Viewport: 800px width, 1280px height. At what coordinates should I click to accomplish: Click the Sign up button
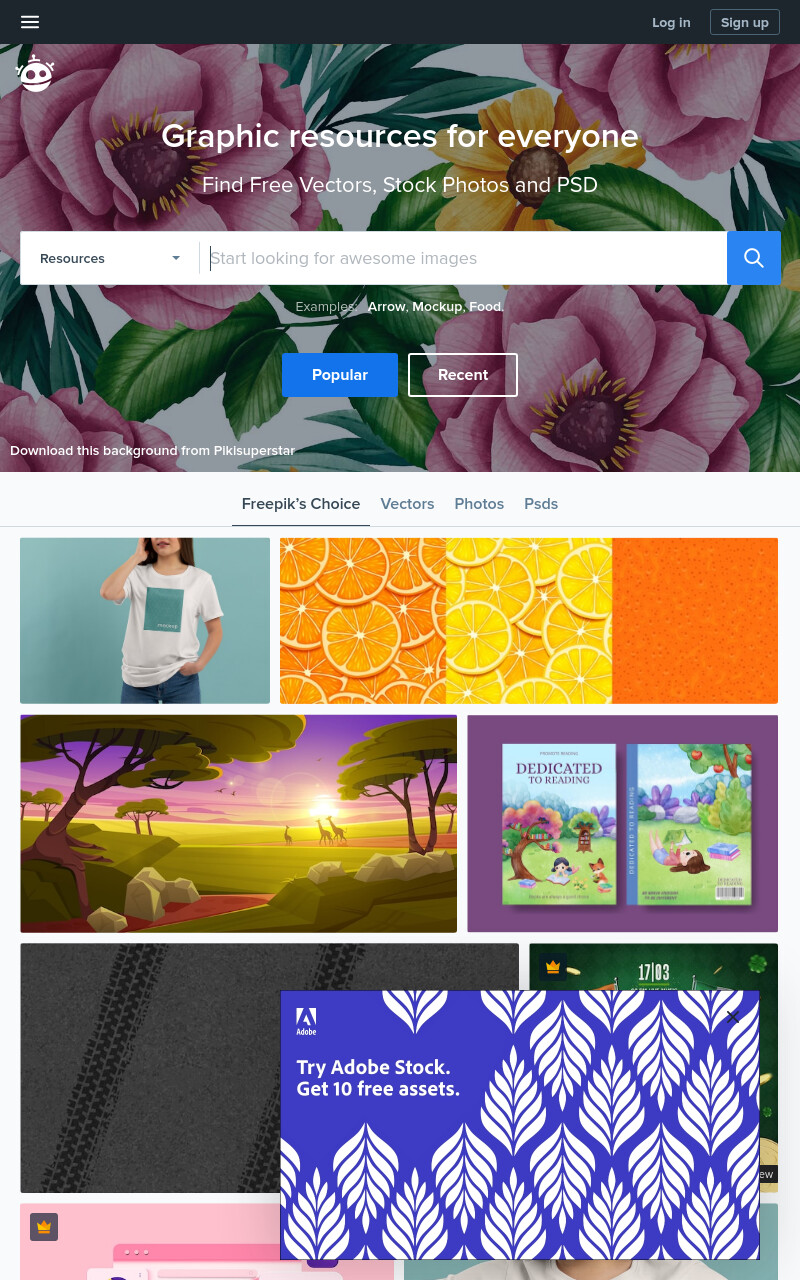(745, 22)
